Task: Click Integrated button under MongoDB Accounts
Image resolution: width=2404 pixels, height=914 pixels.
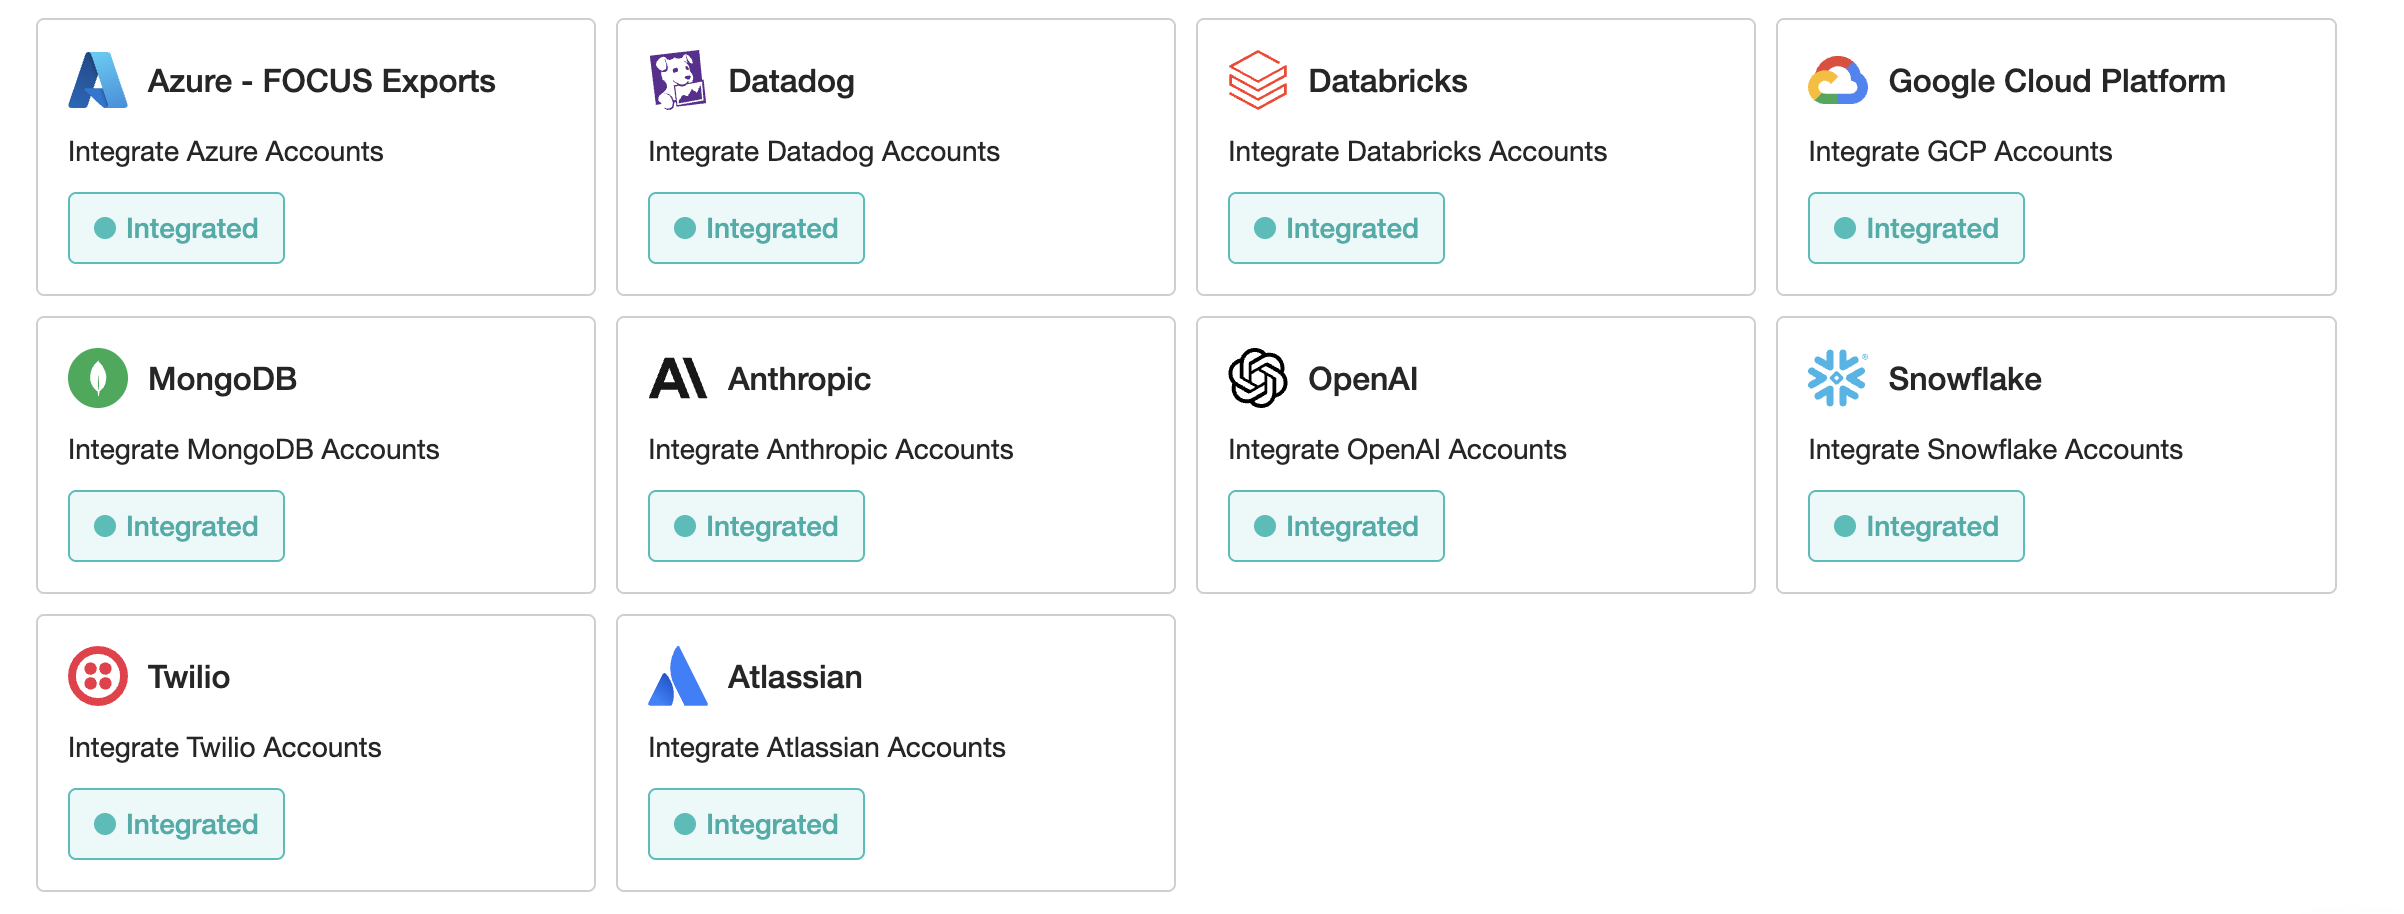Action: (x=176, y=526)
